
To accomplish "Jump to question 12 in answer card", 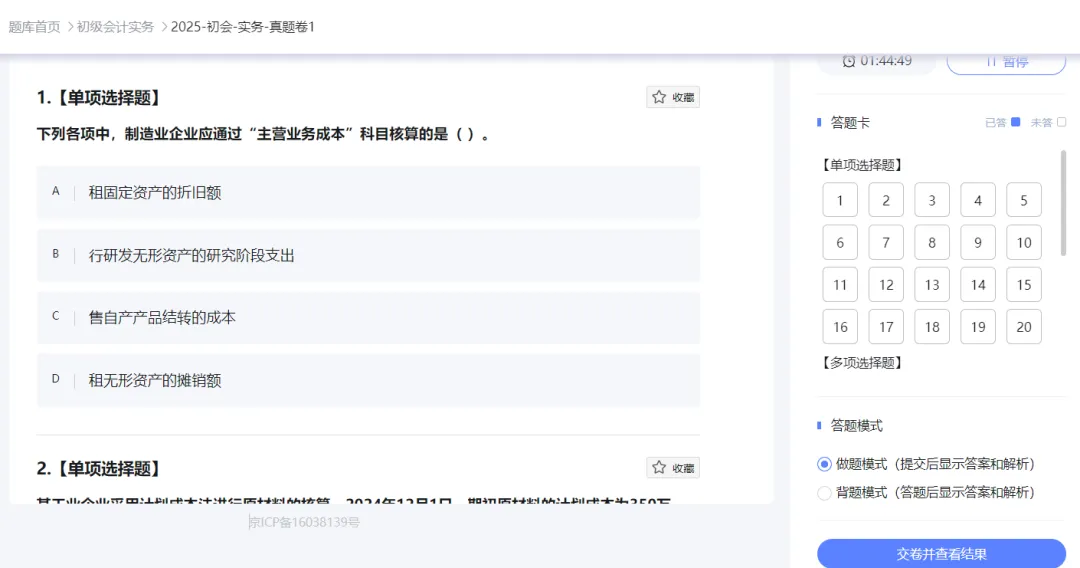I will 886,284.
